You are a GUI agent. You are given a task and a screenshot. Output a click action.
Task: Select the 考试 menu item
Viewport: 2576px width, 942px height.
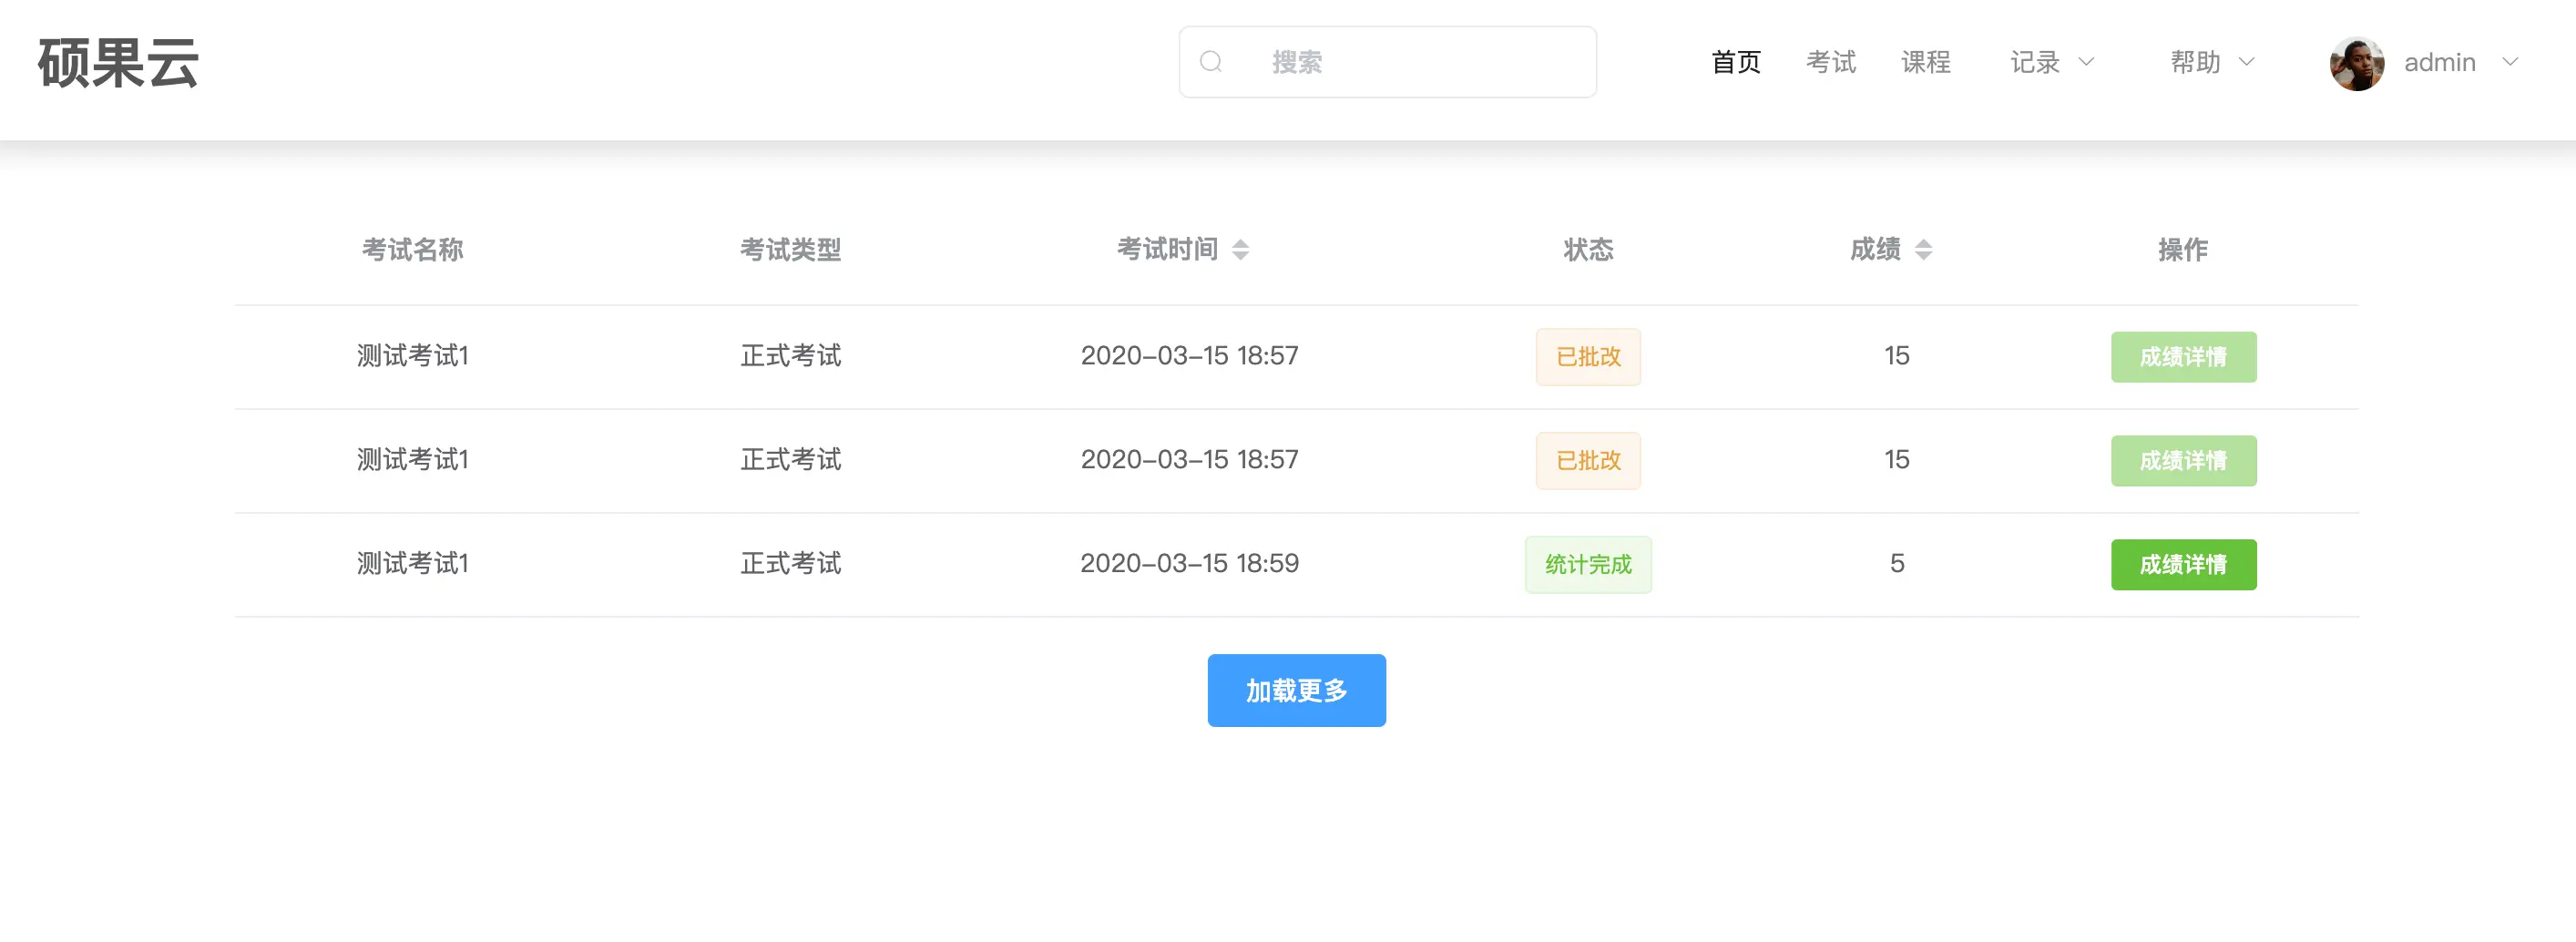click(x=1831, y=62)
